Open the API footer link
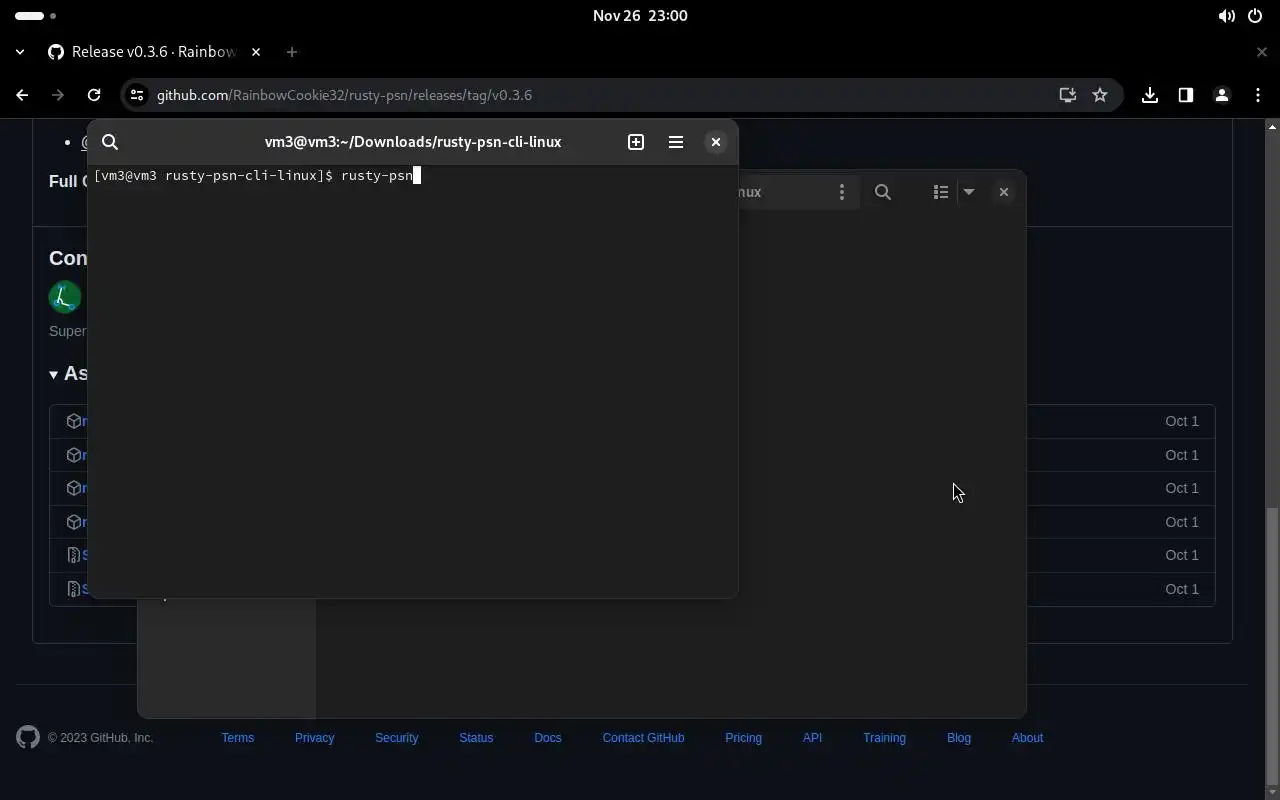The image size is (1280, 800). coord(812,738)
